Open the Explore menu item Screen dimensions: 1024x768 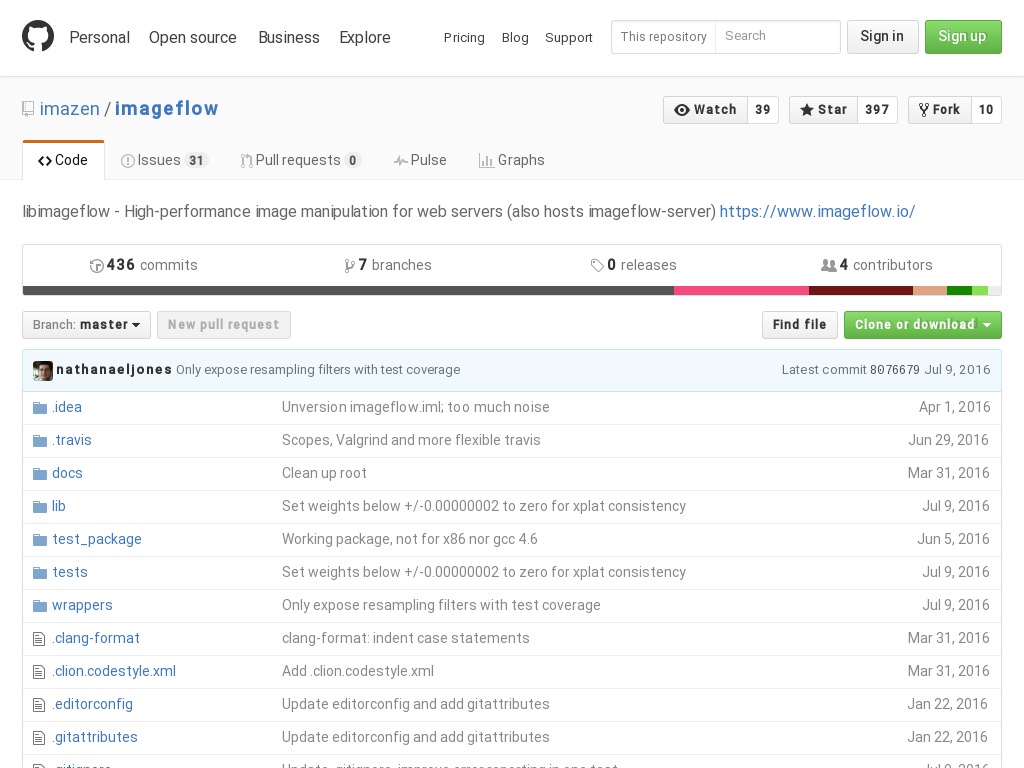tap(364, 37)
